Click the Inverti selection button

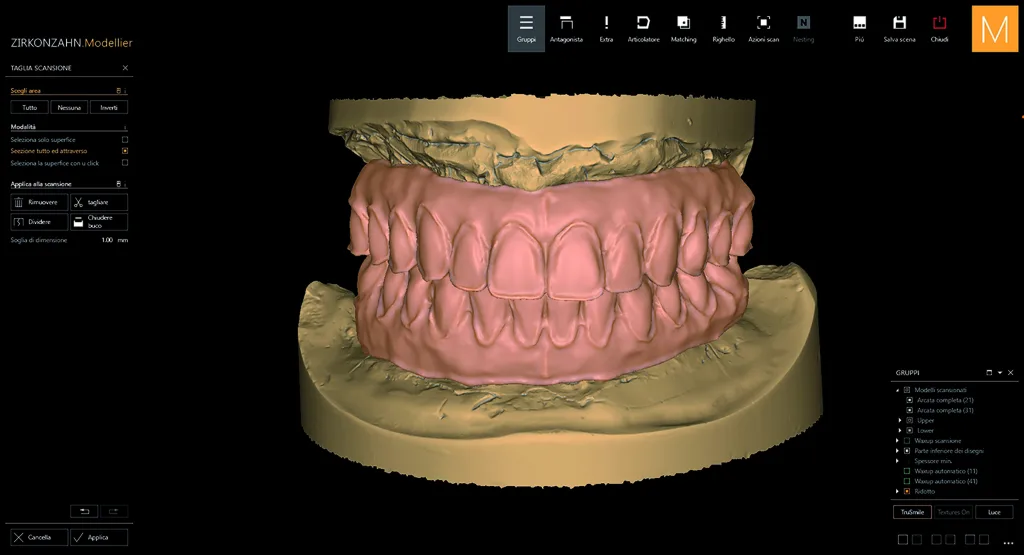[x=109, y=107]
